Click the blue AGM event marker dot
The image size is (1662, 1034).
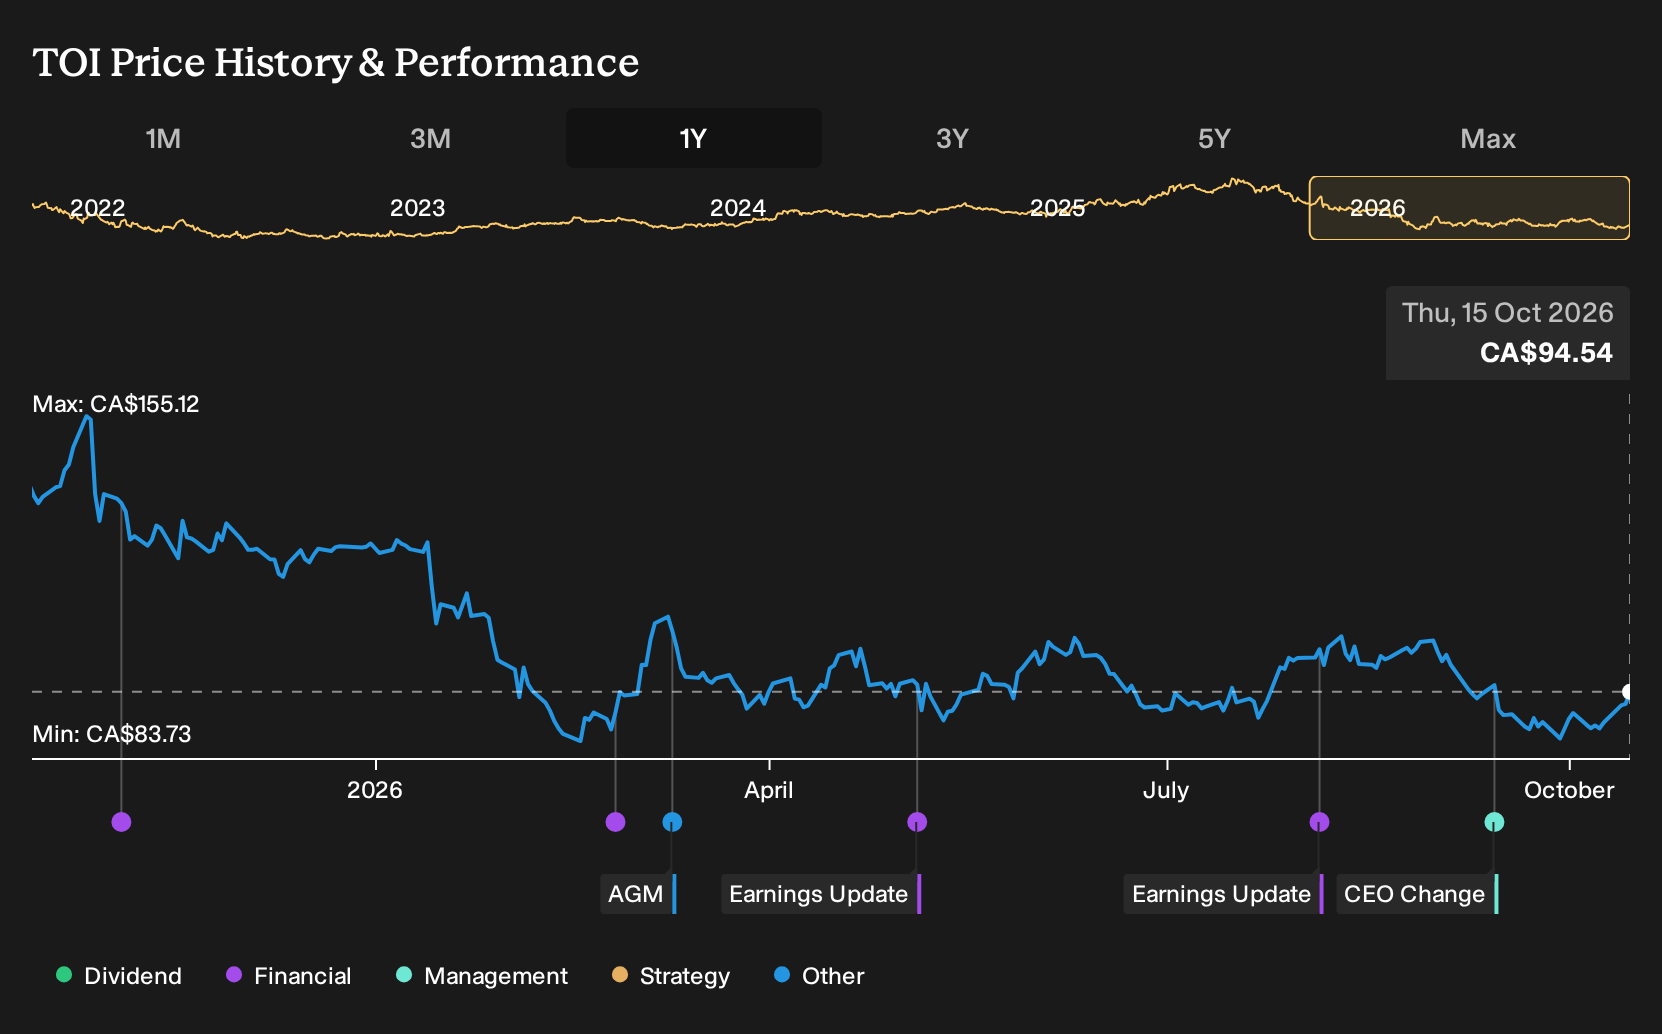click(x=672, y=822)
